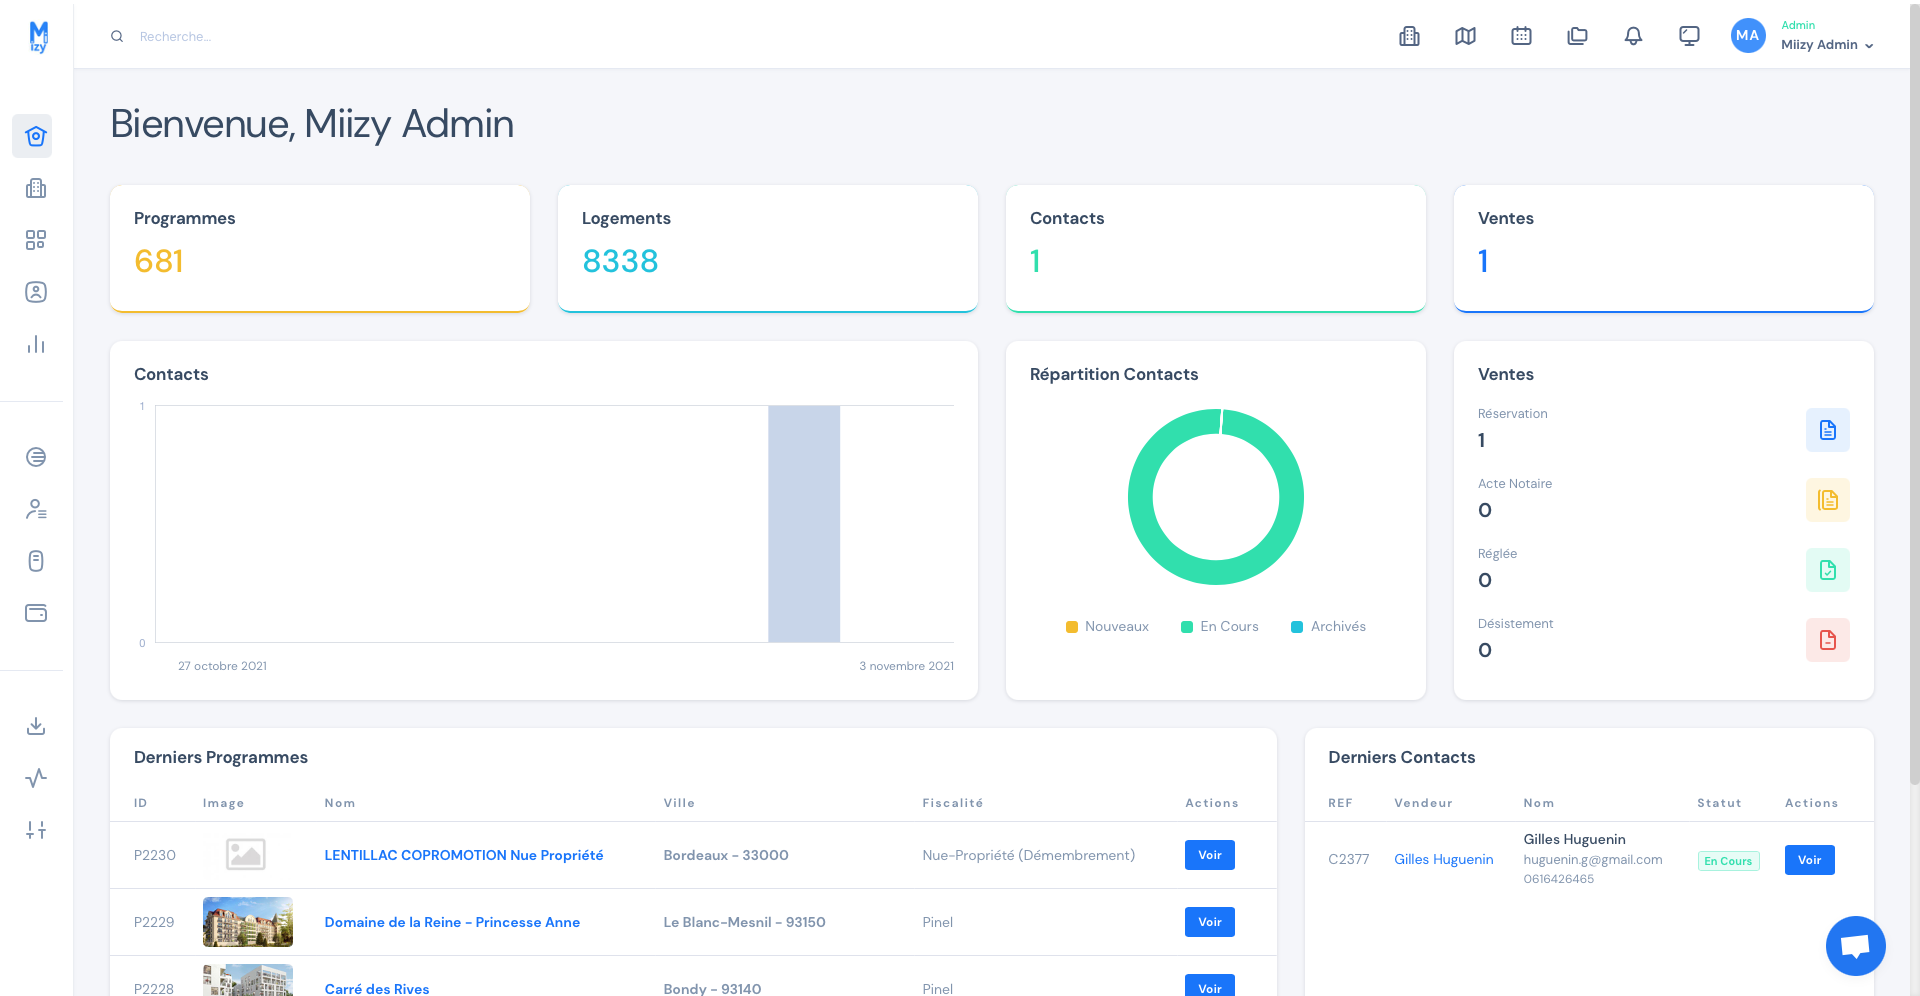Select Nue-Propriété (Démembrement) fiscalité cell
This screenshot has width=1920, height=996.
1029,855
